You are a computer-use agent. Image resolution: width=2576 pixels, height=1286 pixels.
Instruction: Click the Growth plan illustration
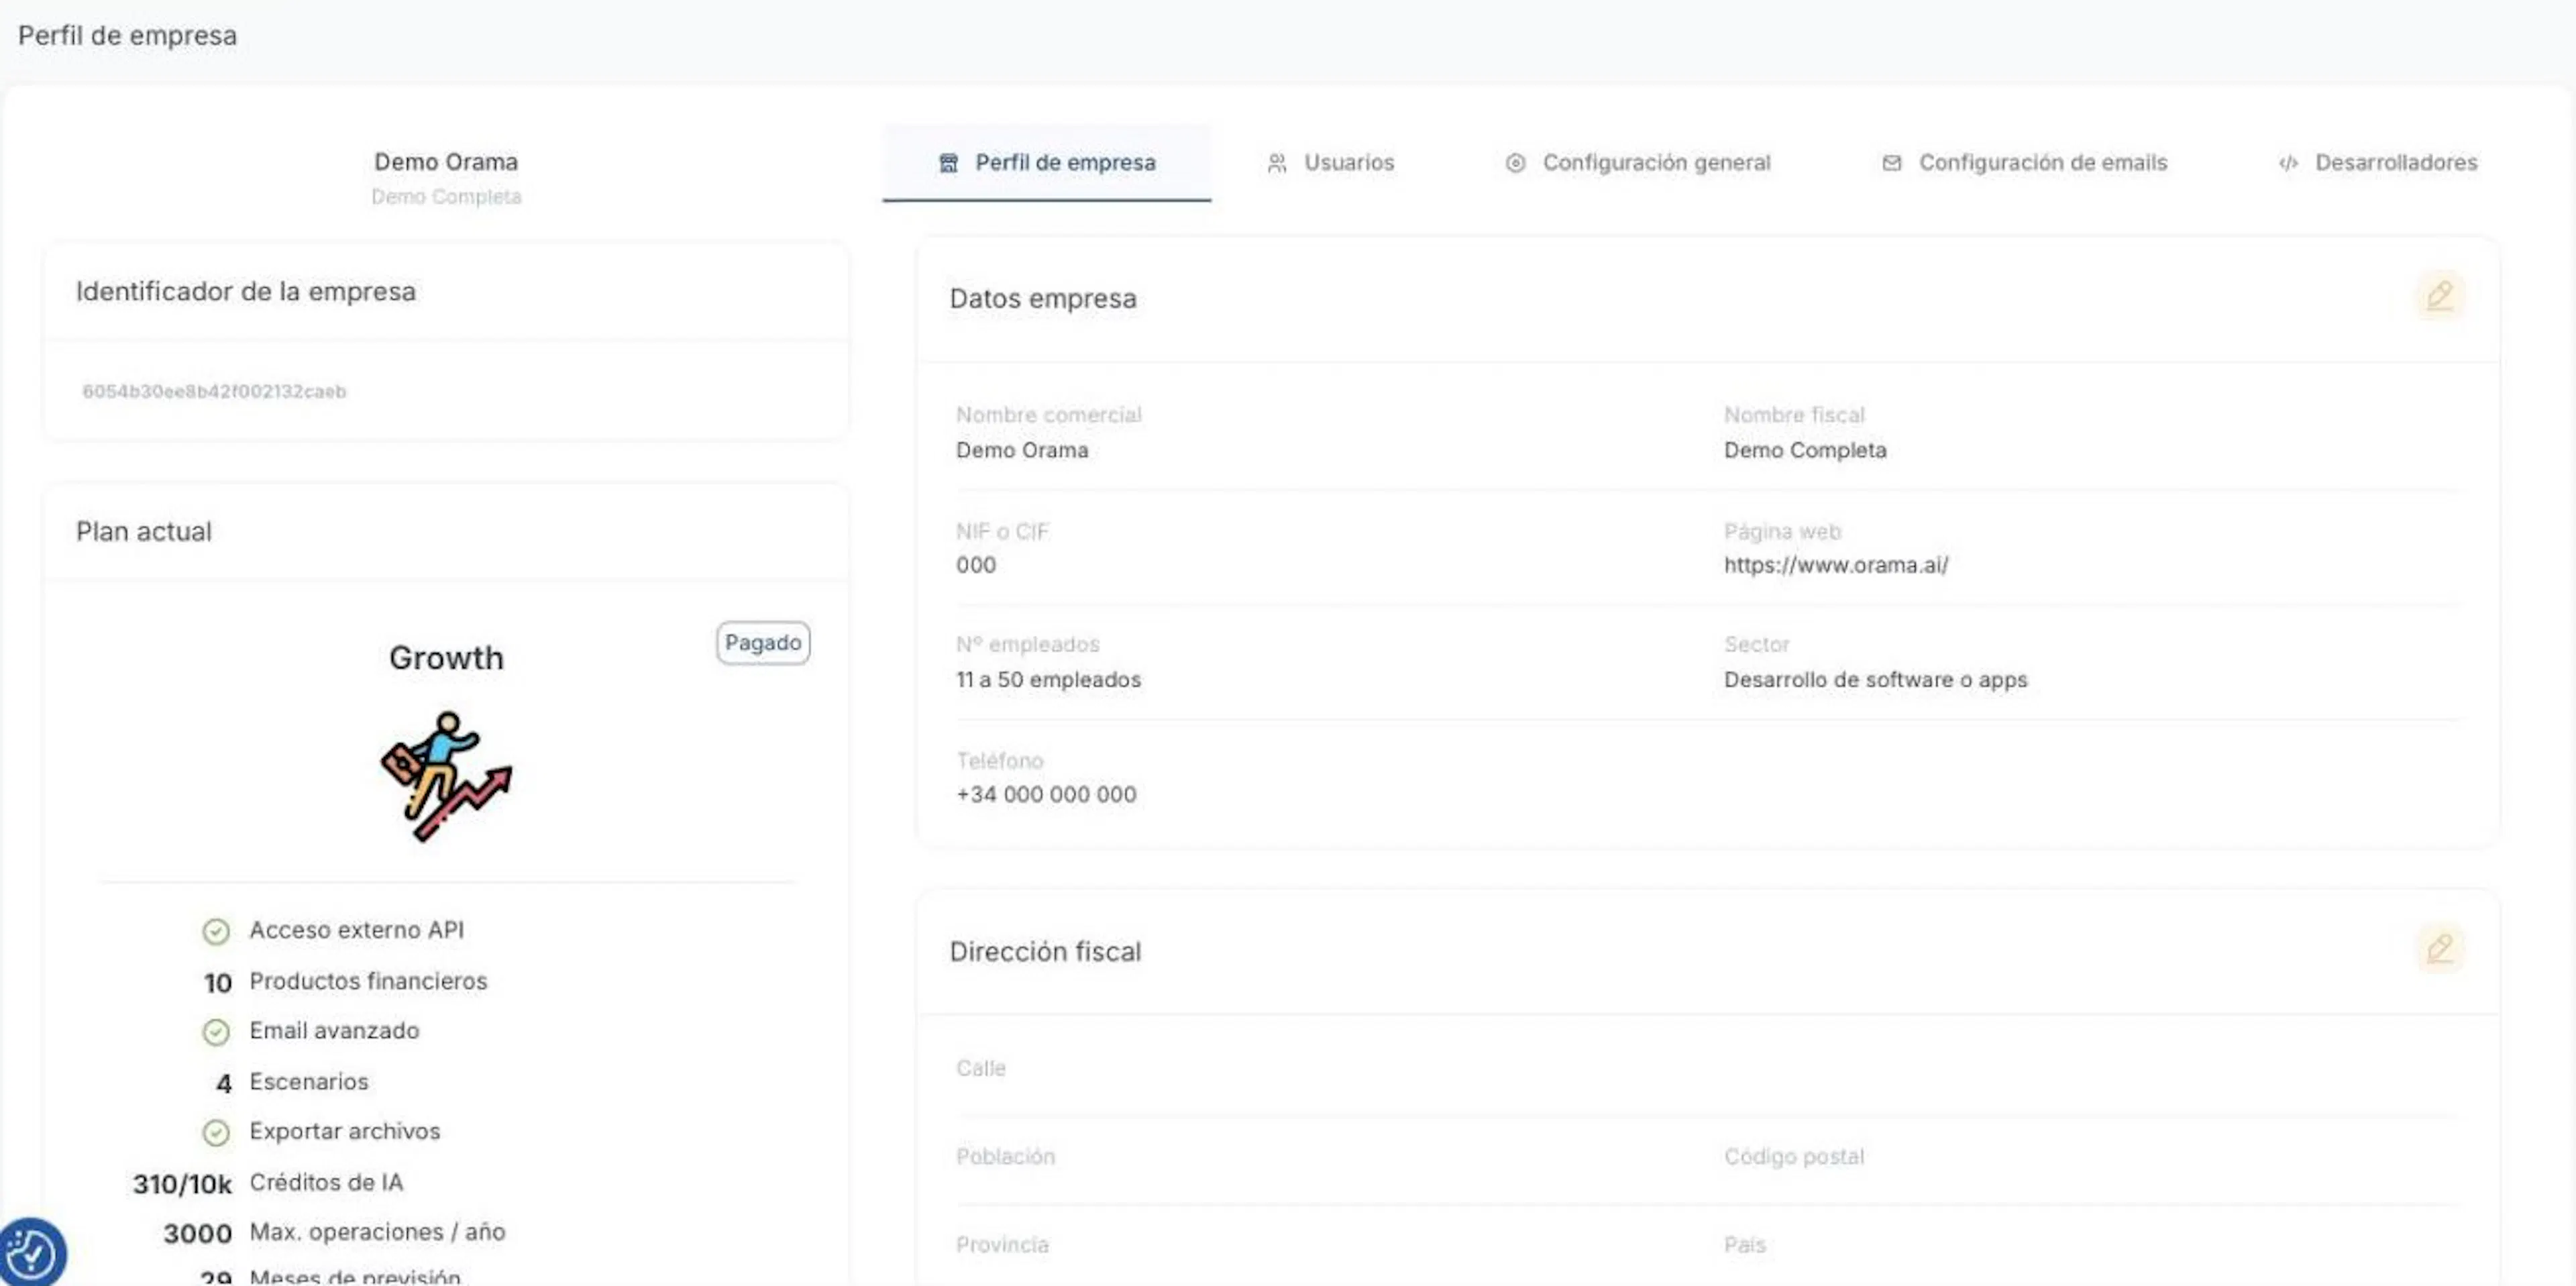point(446,776)
